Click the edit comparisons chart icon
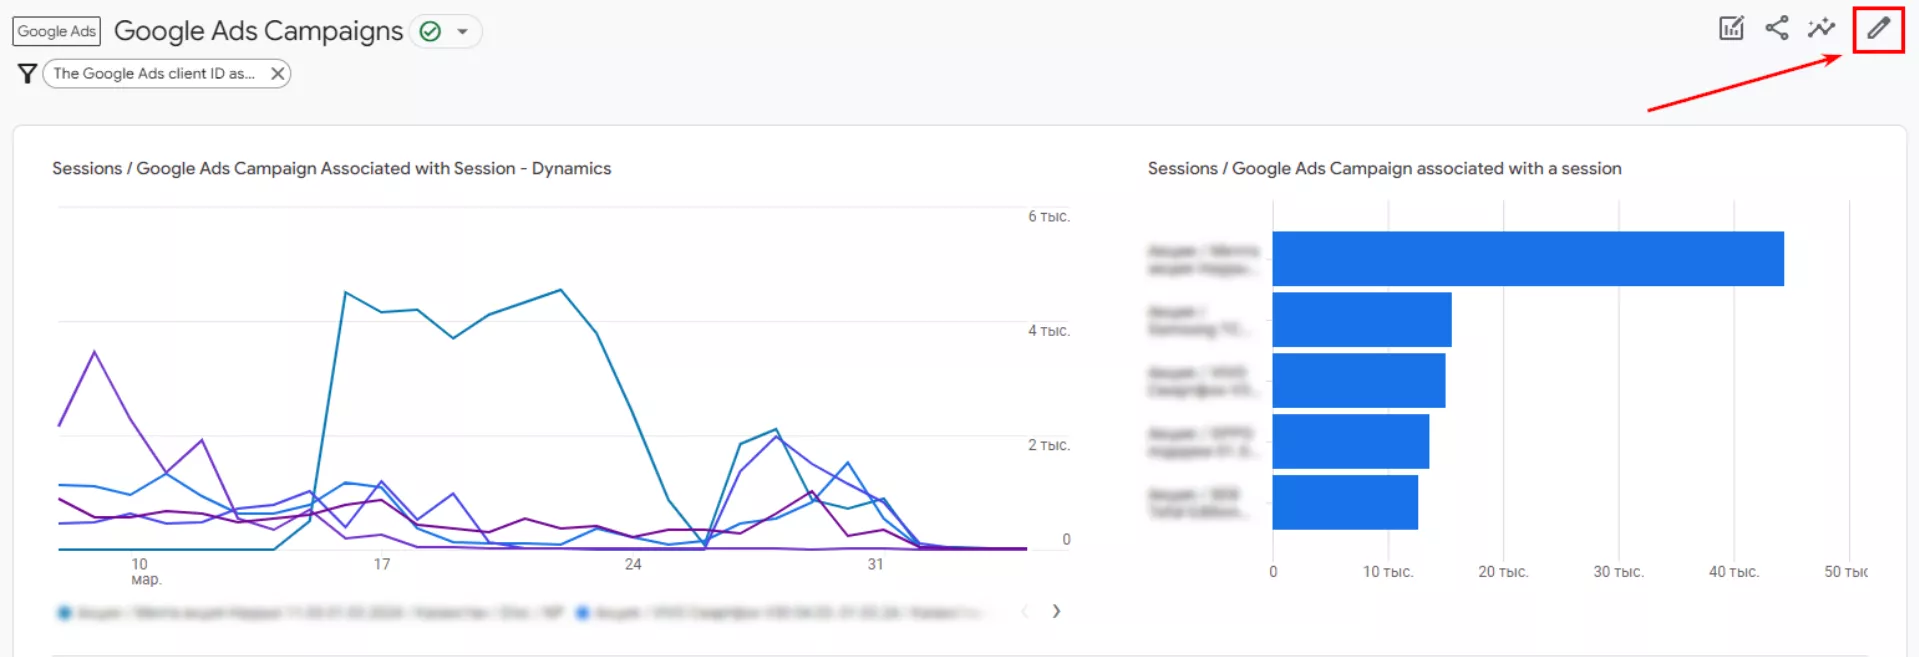1919x657 pixels. click(1731, 28)
